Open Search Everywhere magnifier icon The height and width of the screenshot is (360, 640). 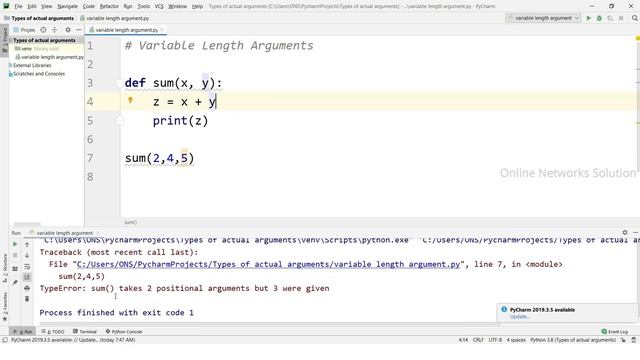click(x=635, y=18)
